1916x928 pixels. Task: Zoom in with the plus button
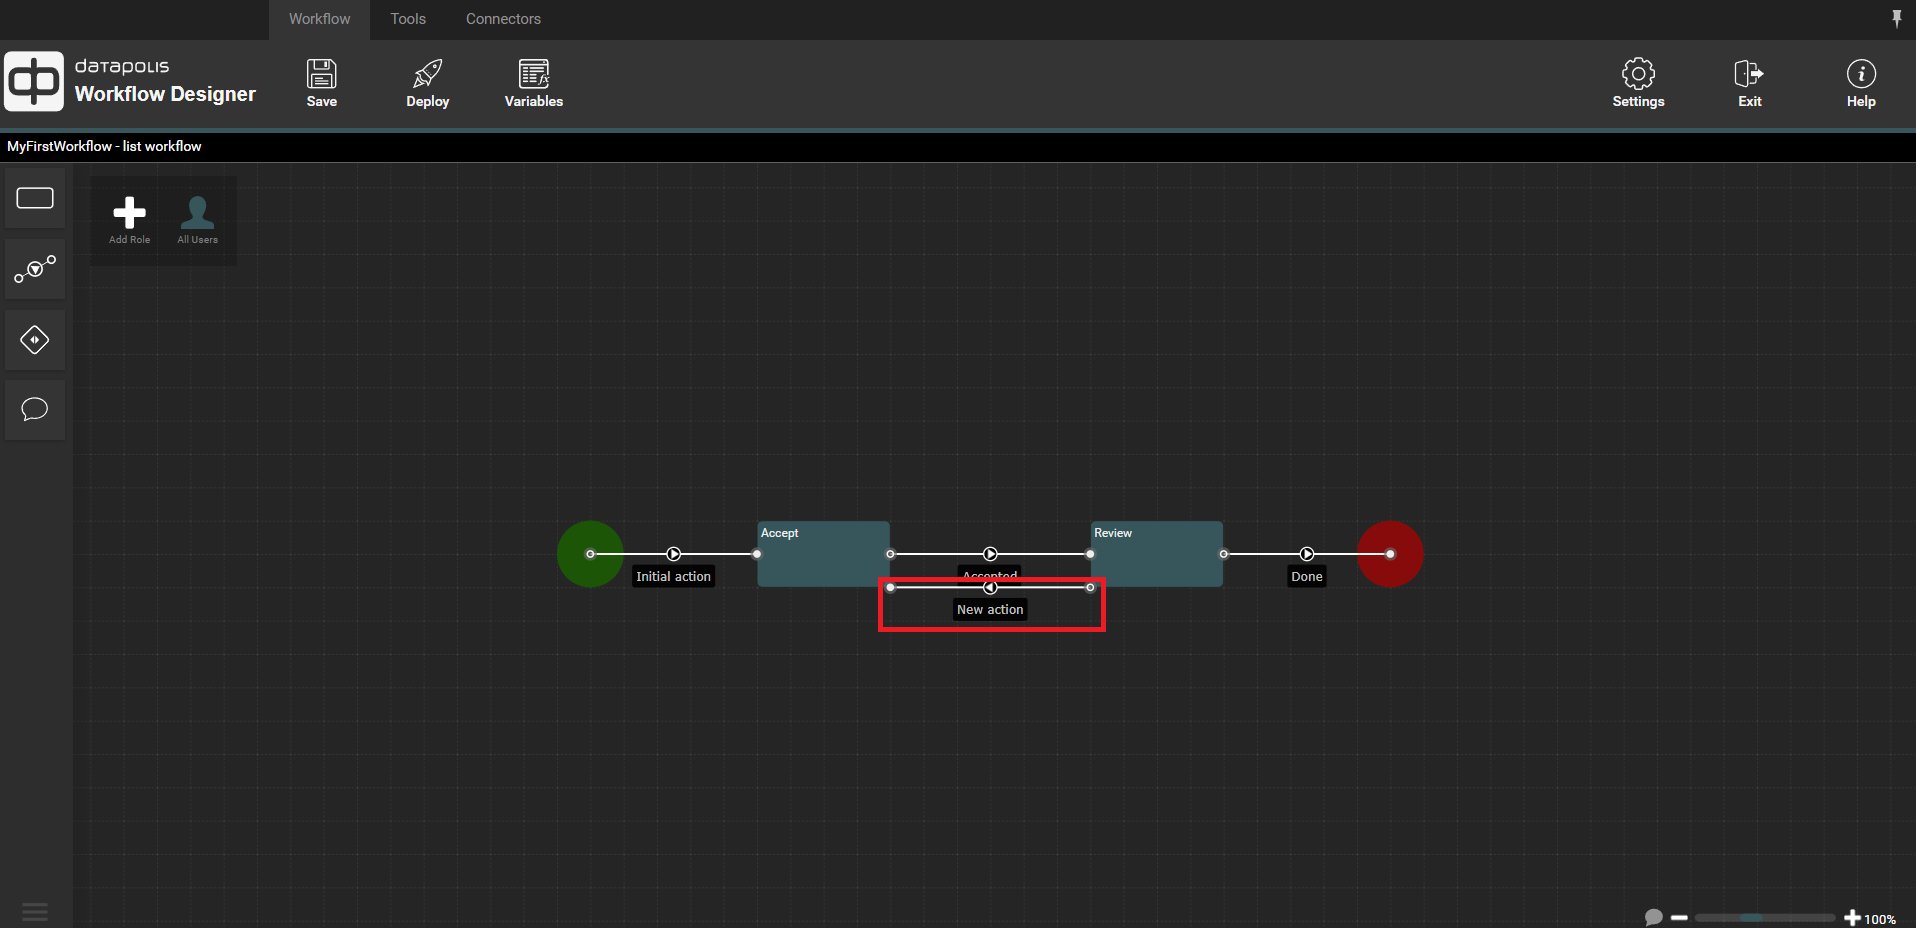click(1852, 917)
